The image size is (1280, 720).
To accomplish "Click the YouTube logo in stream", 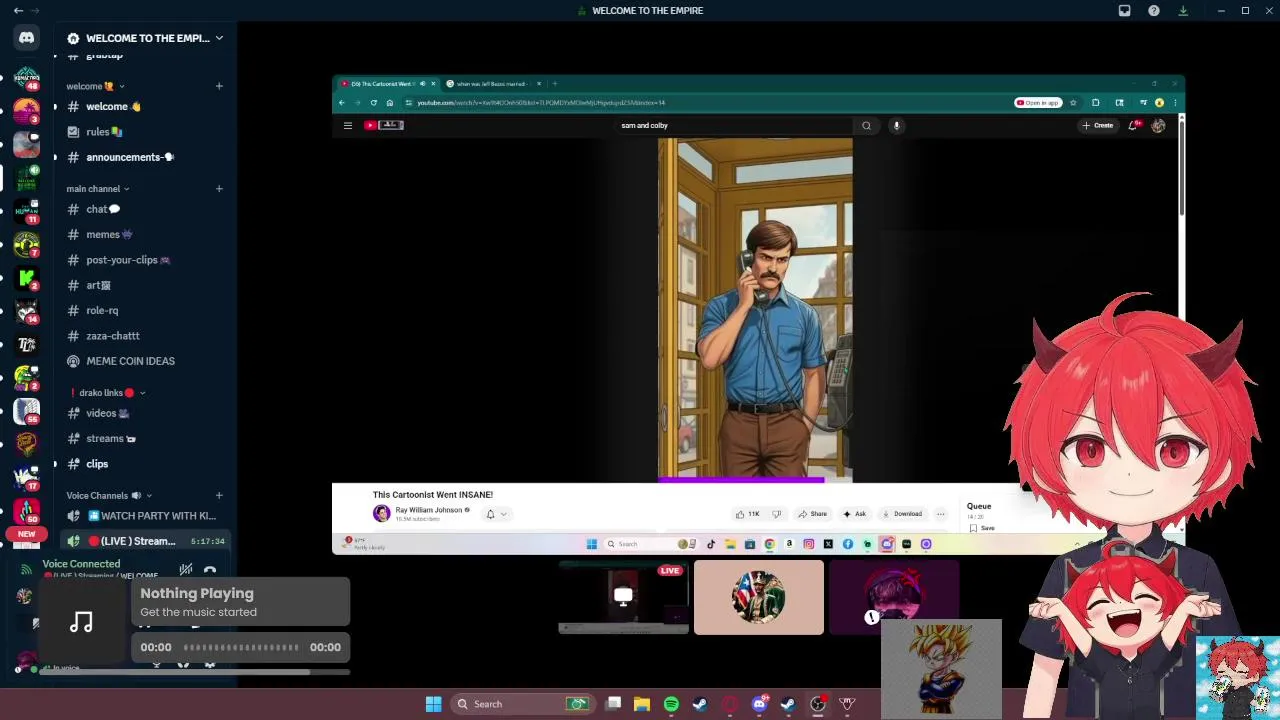I will tap(383, 125).
